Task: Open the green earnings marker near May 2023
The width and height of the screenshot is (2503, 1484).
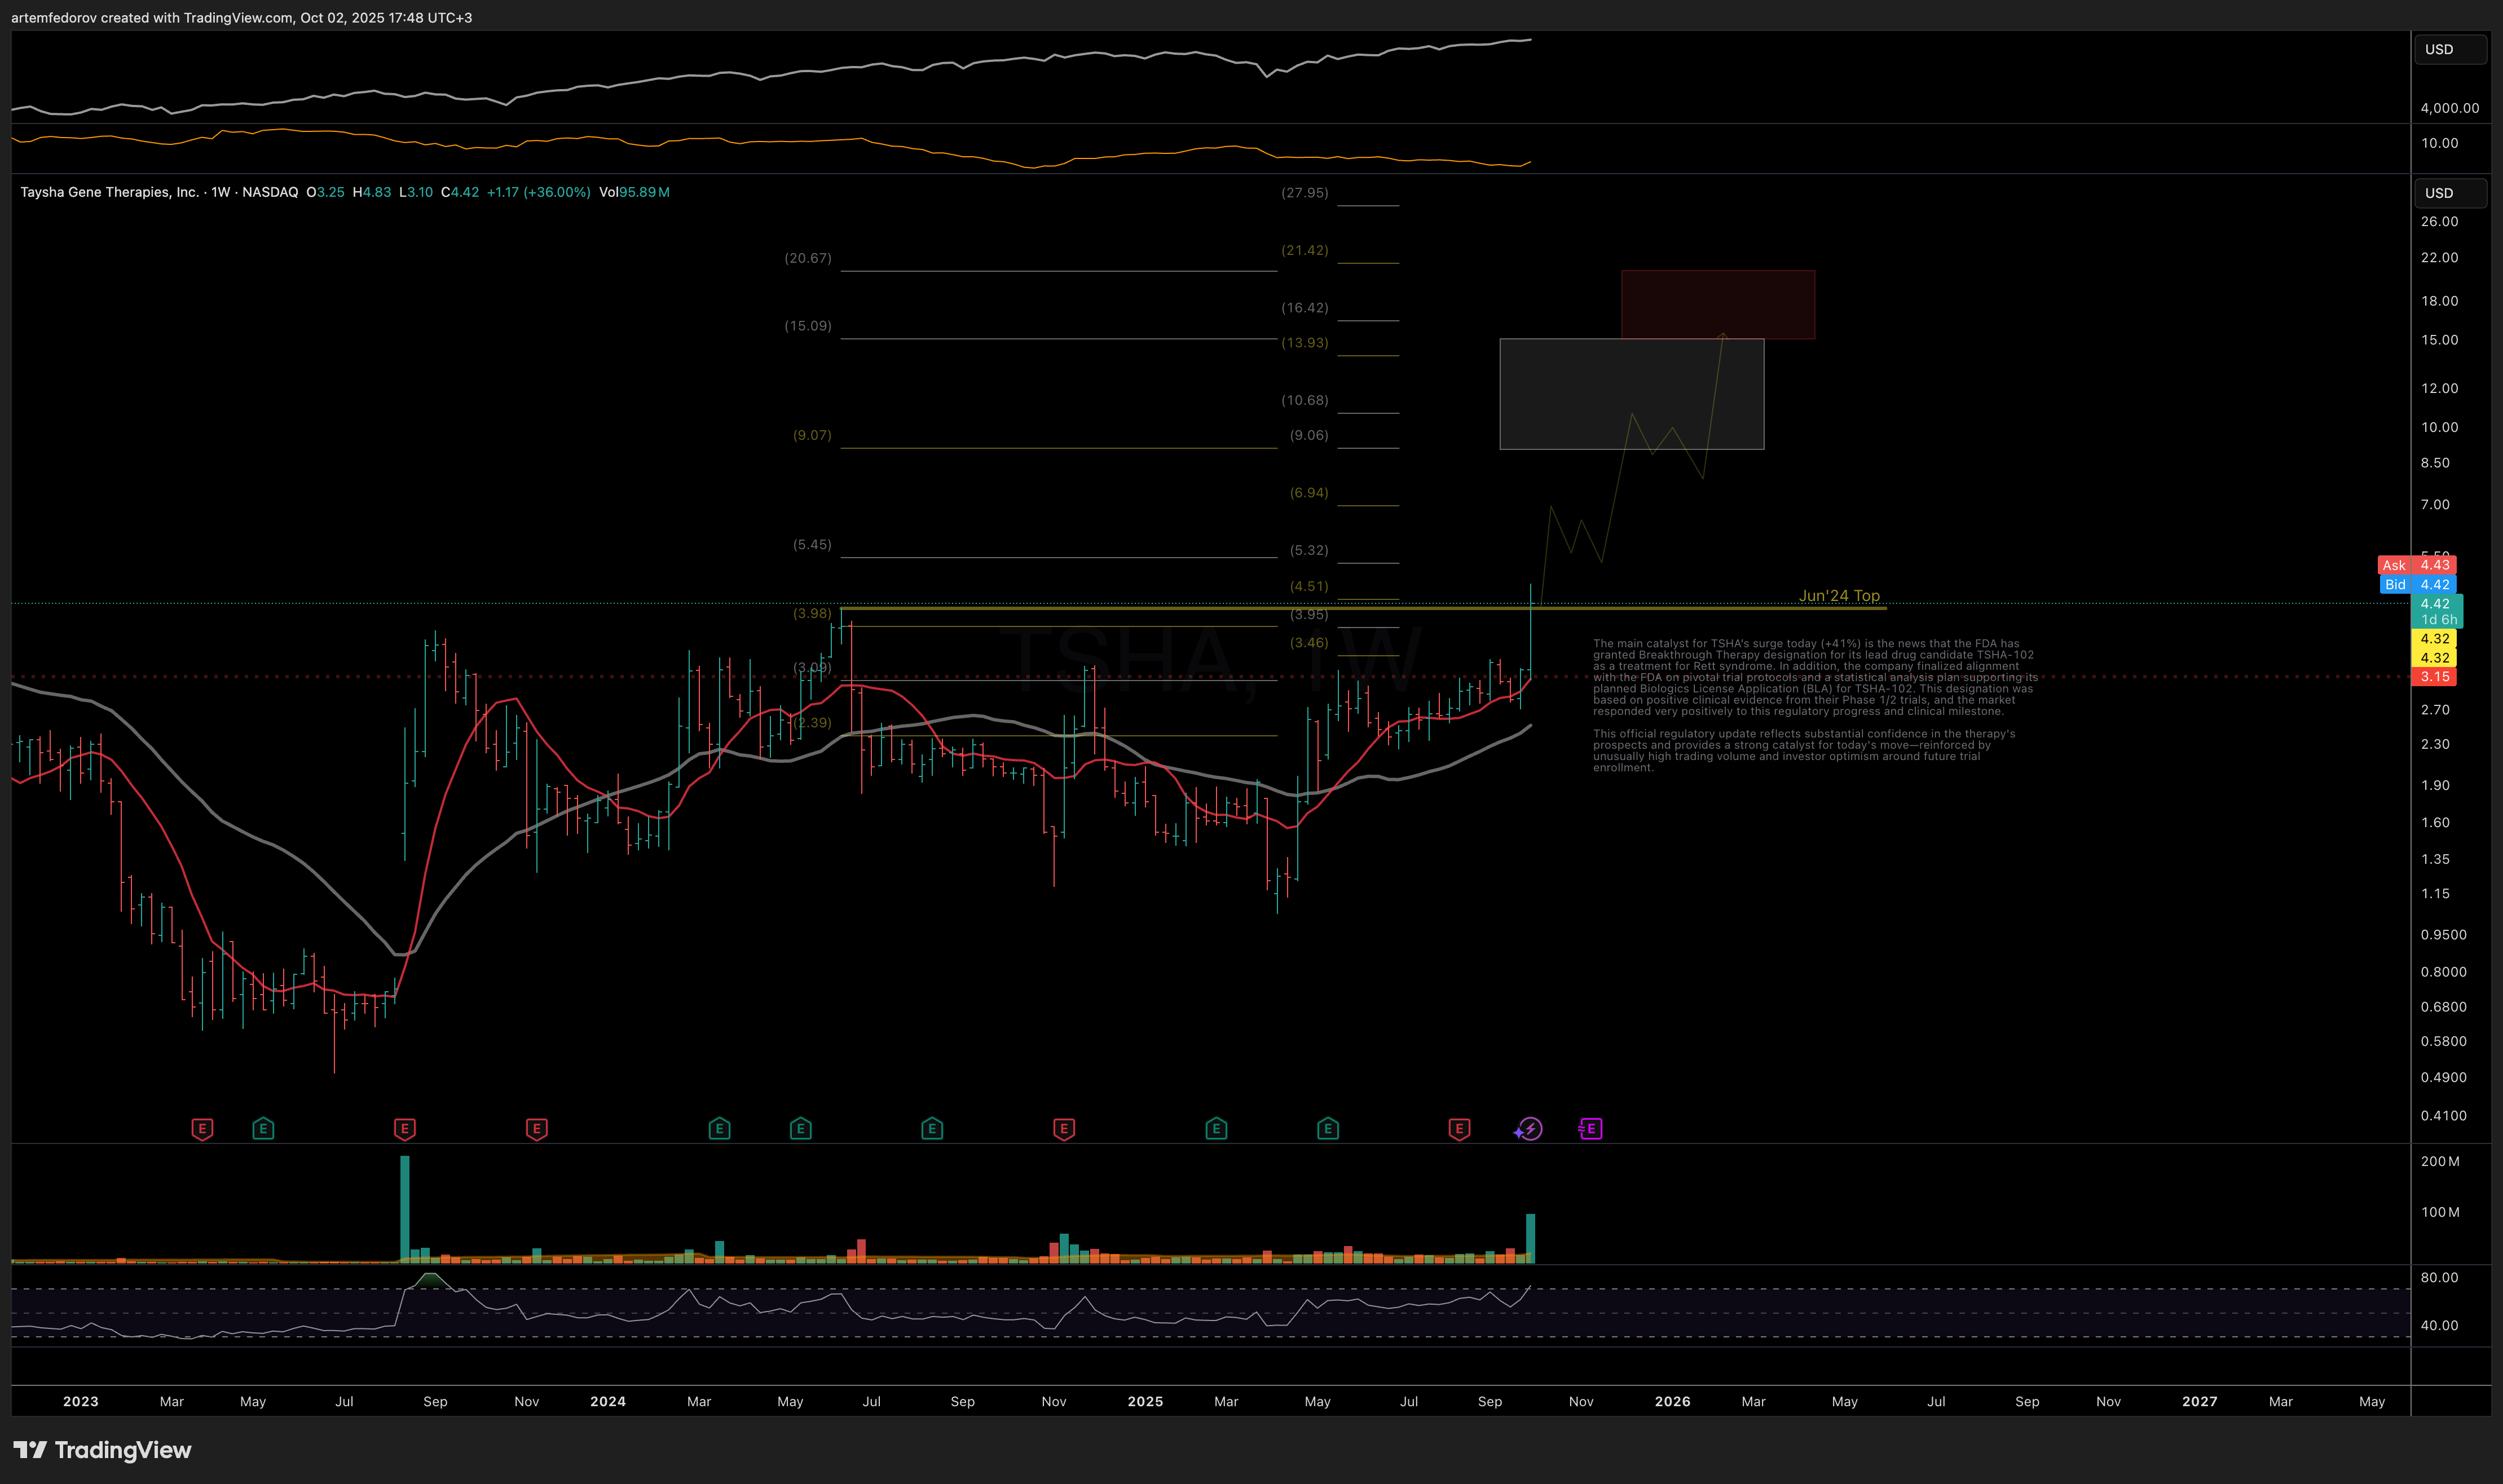Action: coord(263,1129)
